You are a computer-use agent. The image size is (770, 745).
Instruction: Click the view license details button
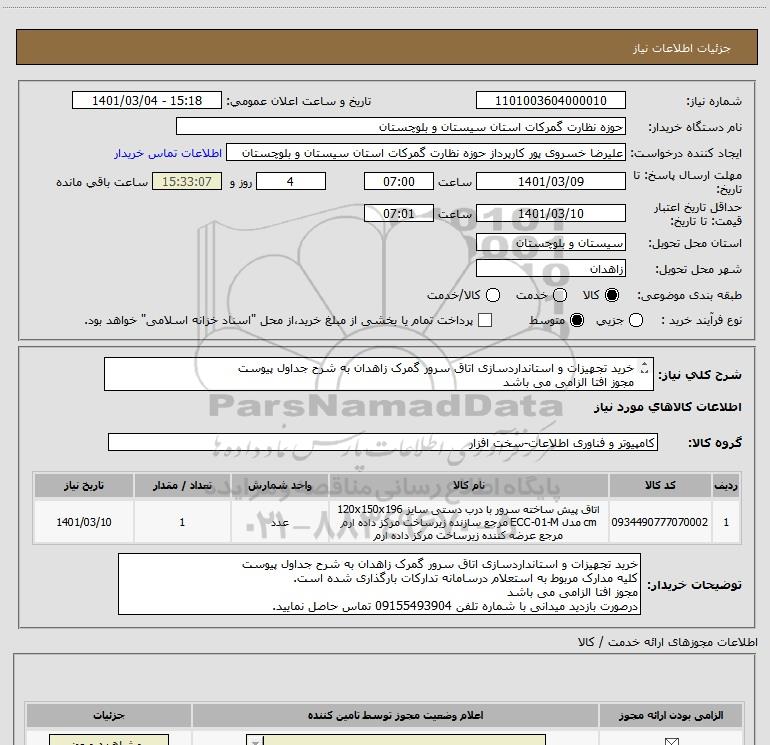(x=109, y=740)
